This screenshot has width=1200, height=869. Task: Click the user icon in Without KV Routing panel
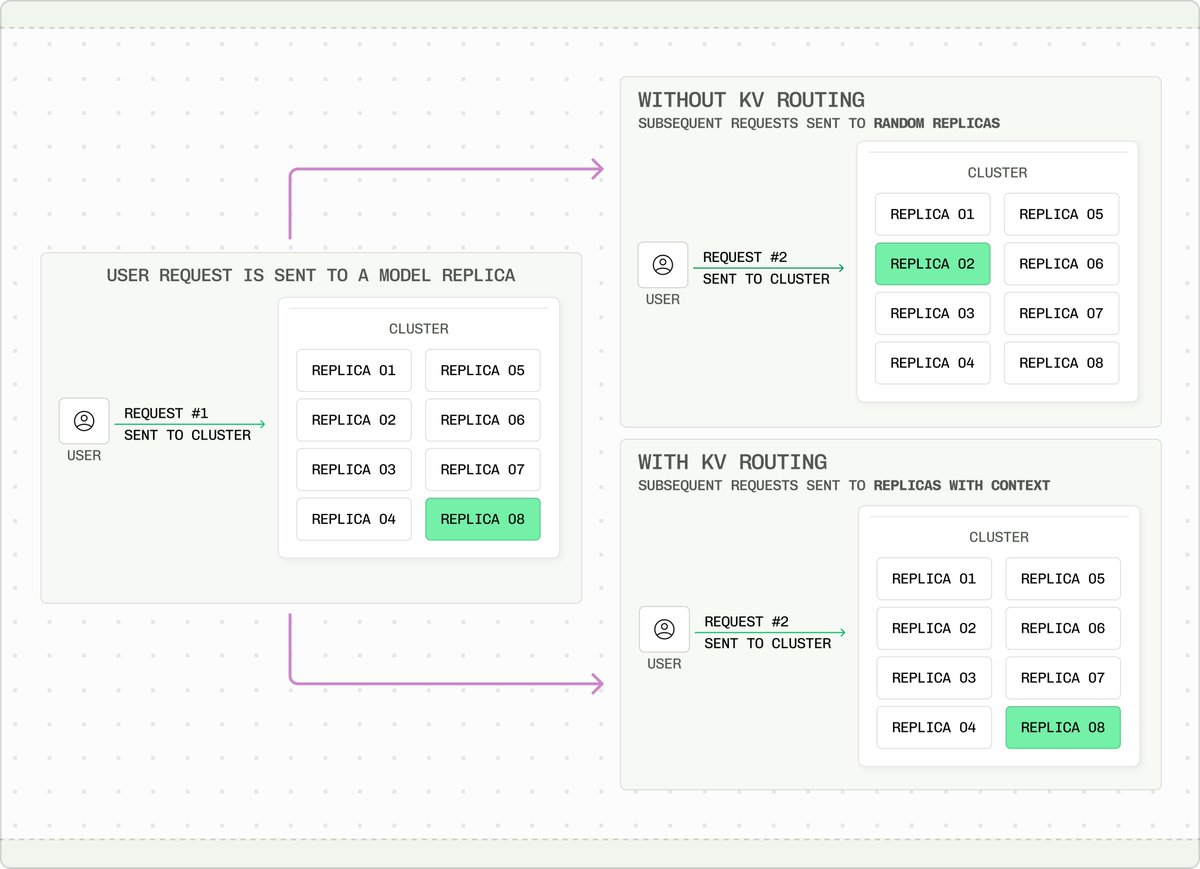coord(663,265)
